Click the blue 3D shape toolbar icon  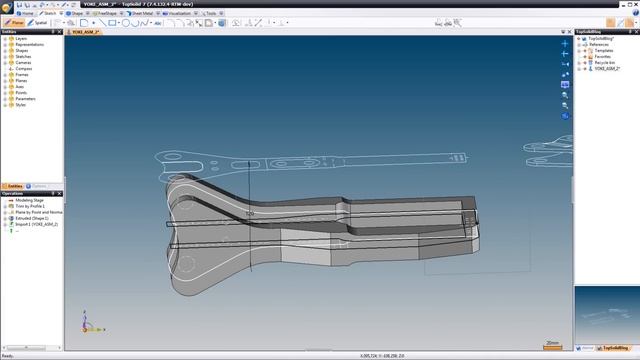click(222, 23)
